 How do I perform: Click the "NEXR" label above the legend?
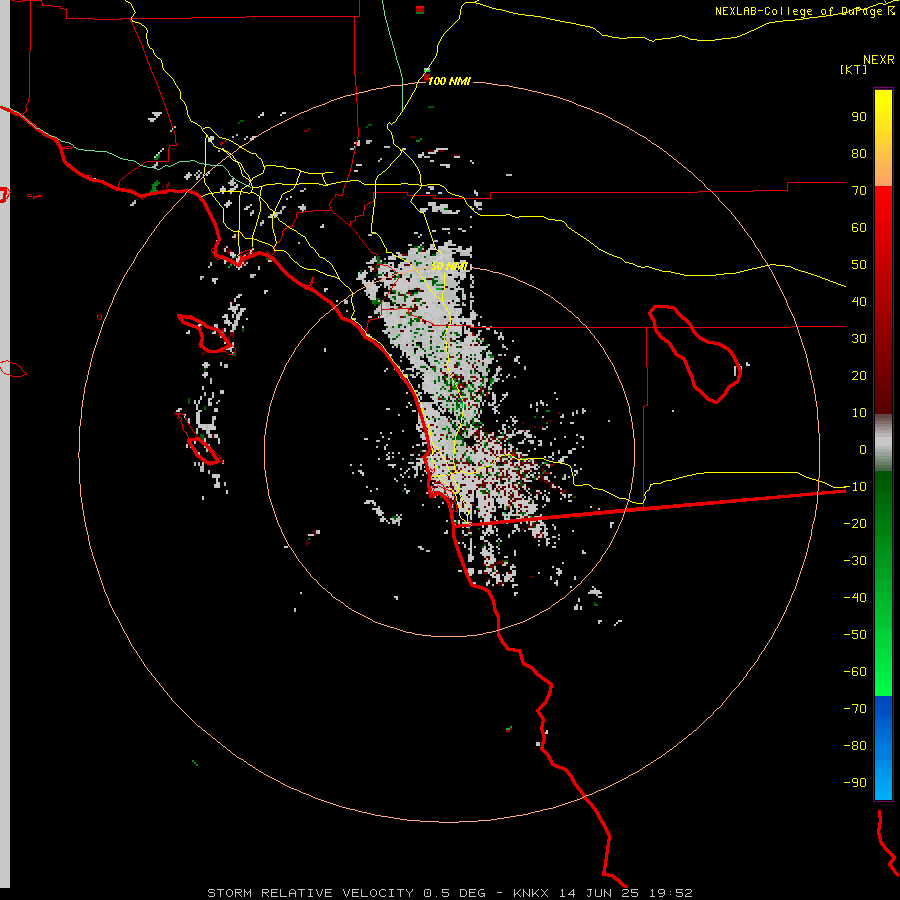pos(878,59)
